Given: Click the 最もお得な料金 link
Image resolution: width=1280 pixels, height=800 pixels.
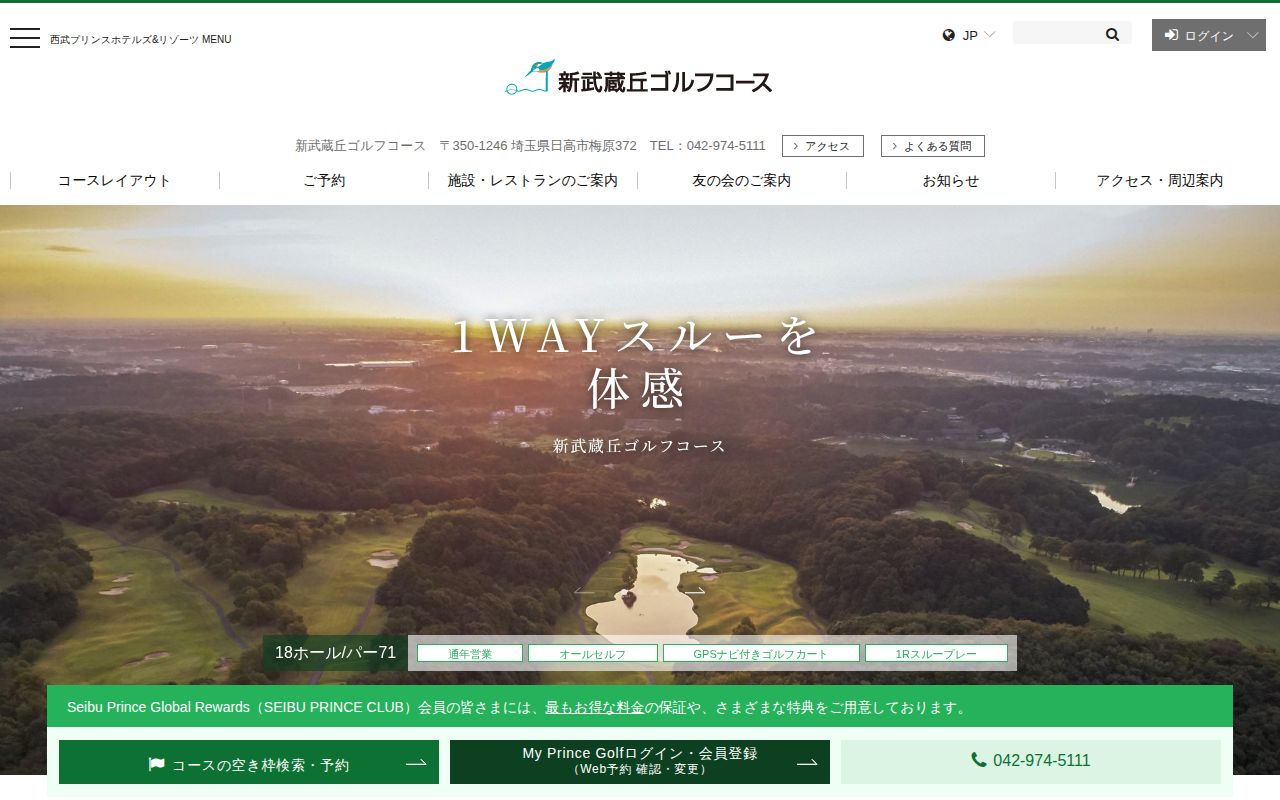Looking at the screenshot, I should (x=594, y=707).
